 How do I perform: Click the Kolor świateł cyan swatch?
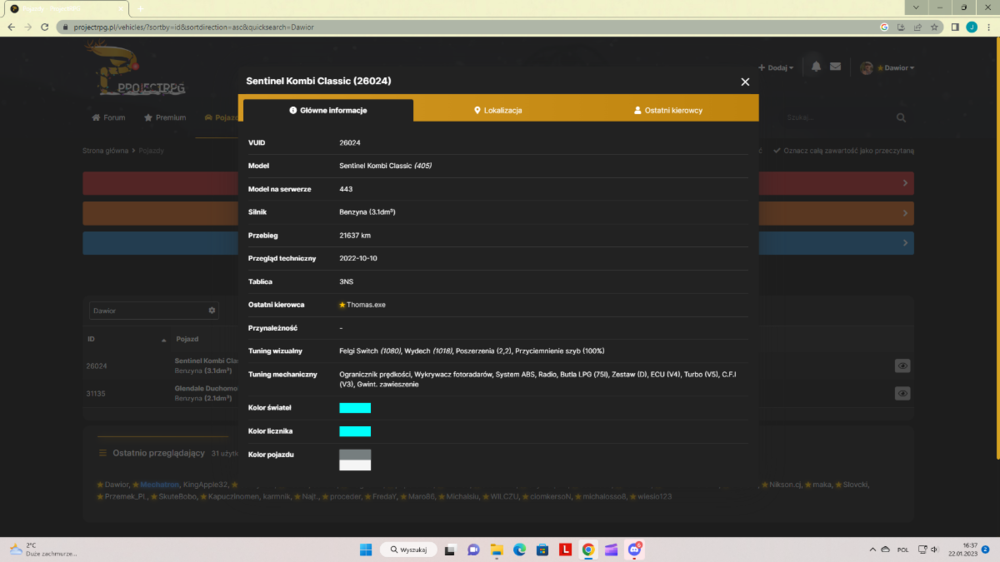point(355,408)
